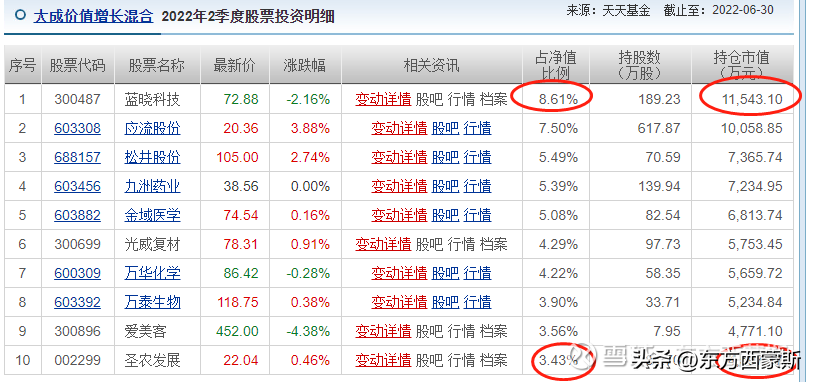Click the shares held value 617.87

point(659,128)
